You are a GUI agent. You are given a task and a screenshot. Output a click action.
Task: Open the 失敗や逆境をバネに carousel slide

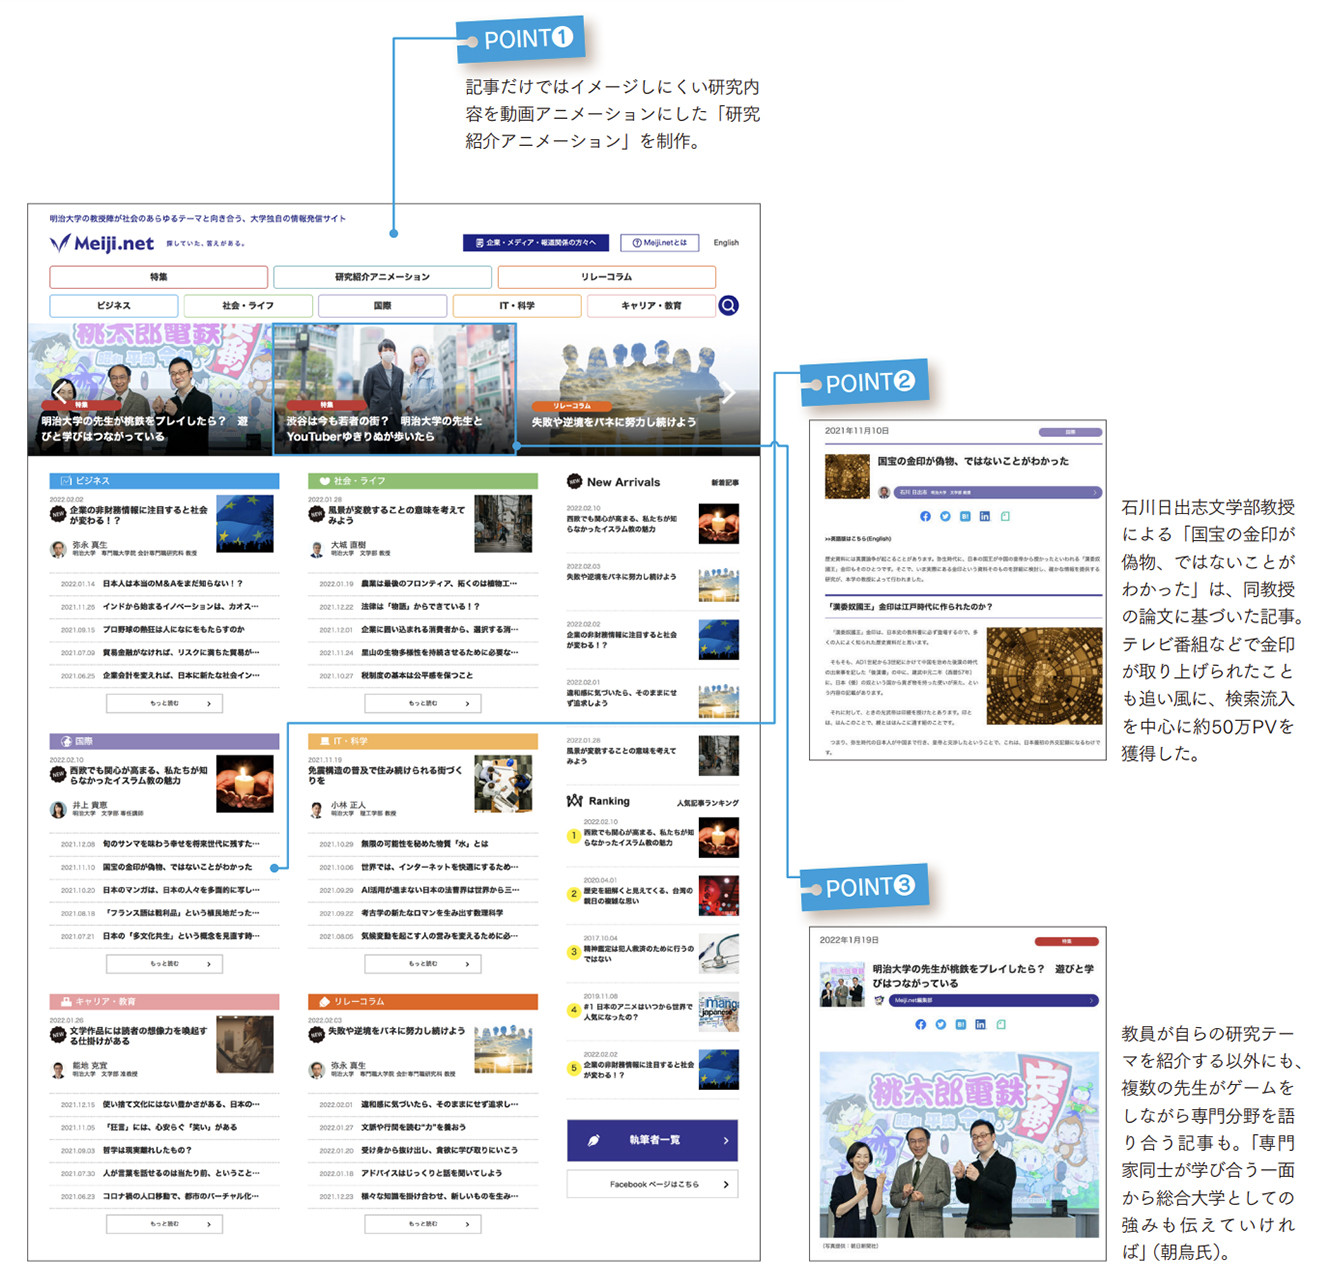[x=640, y=389]
